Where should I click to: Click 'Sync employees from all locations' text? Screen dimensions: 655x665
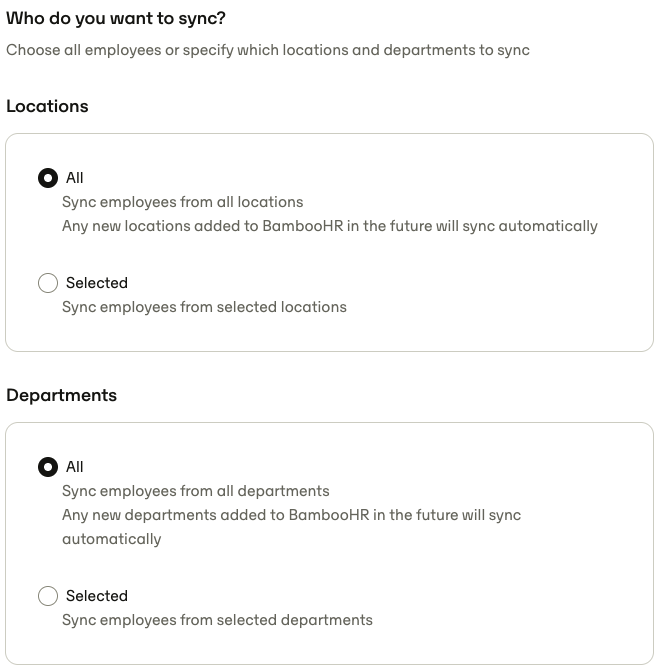point(182,202)
